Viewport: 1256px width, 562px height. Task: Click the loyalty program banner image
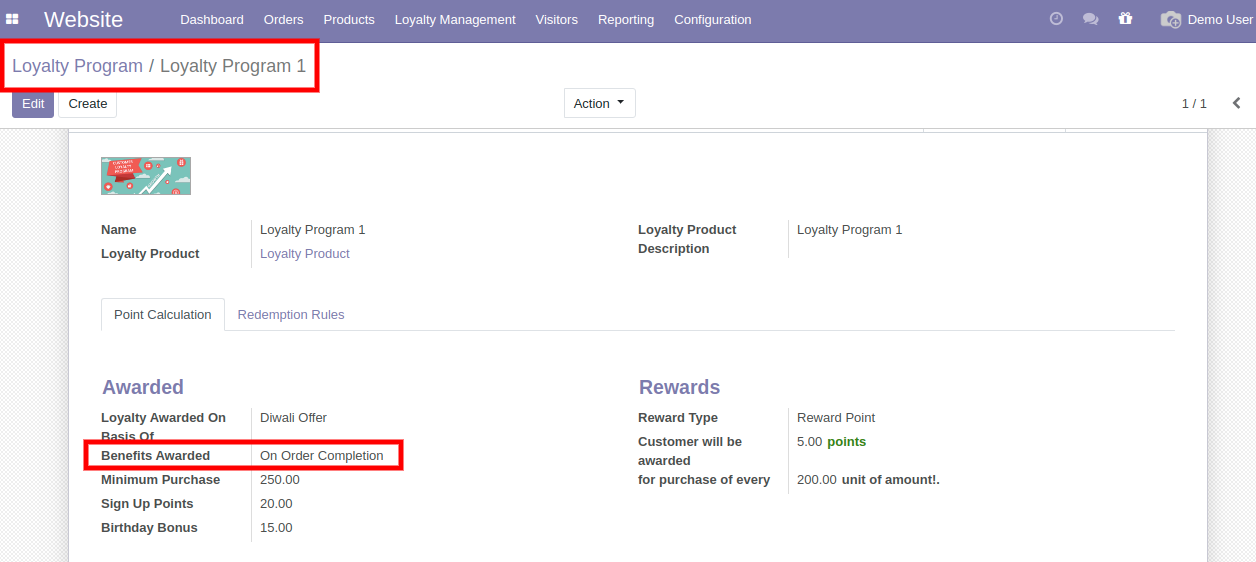click(x=146, y=176)
